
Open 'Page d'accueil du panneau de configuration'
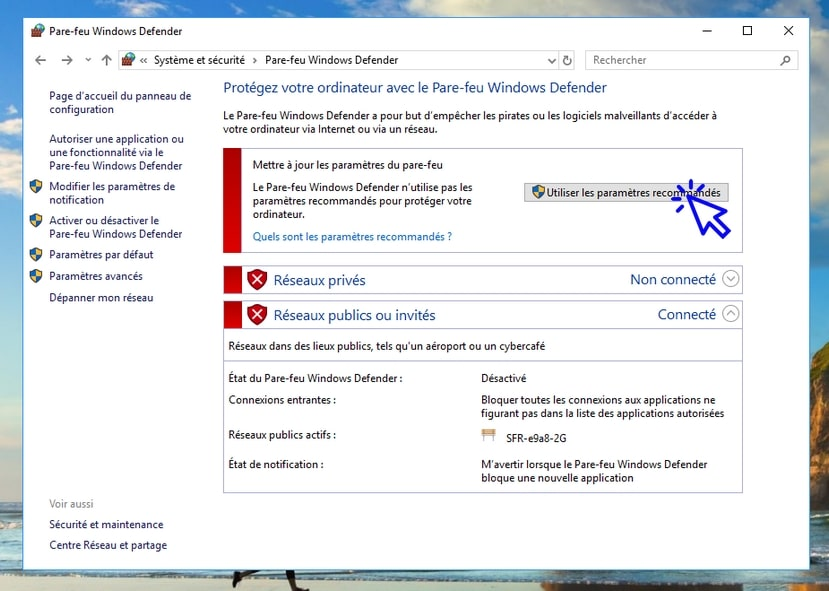click(x=120, y=103)
